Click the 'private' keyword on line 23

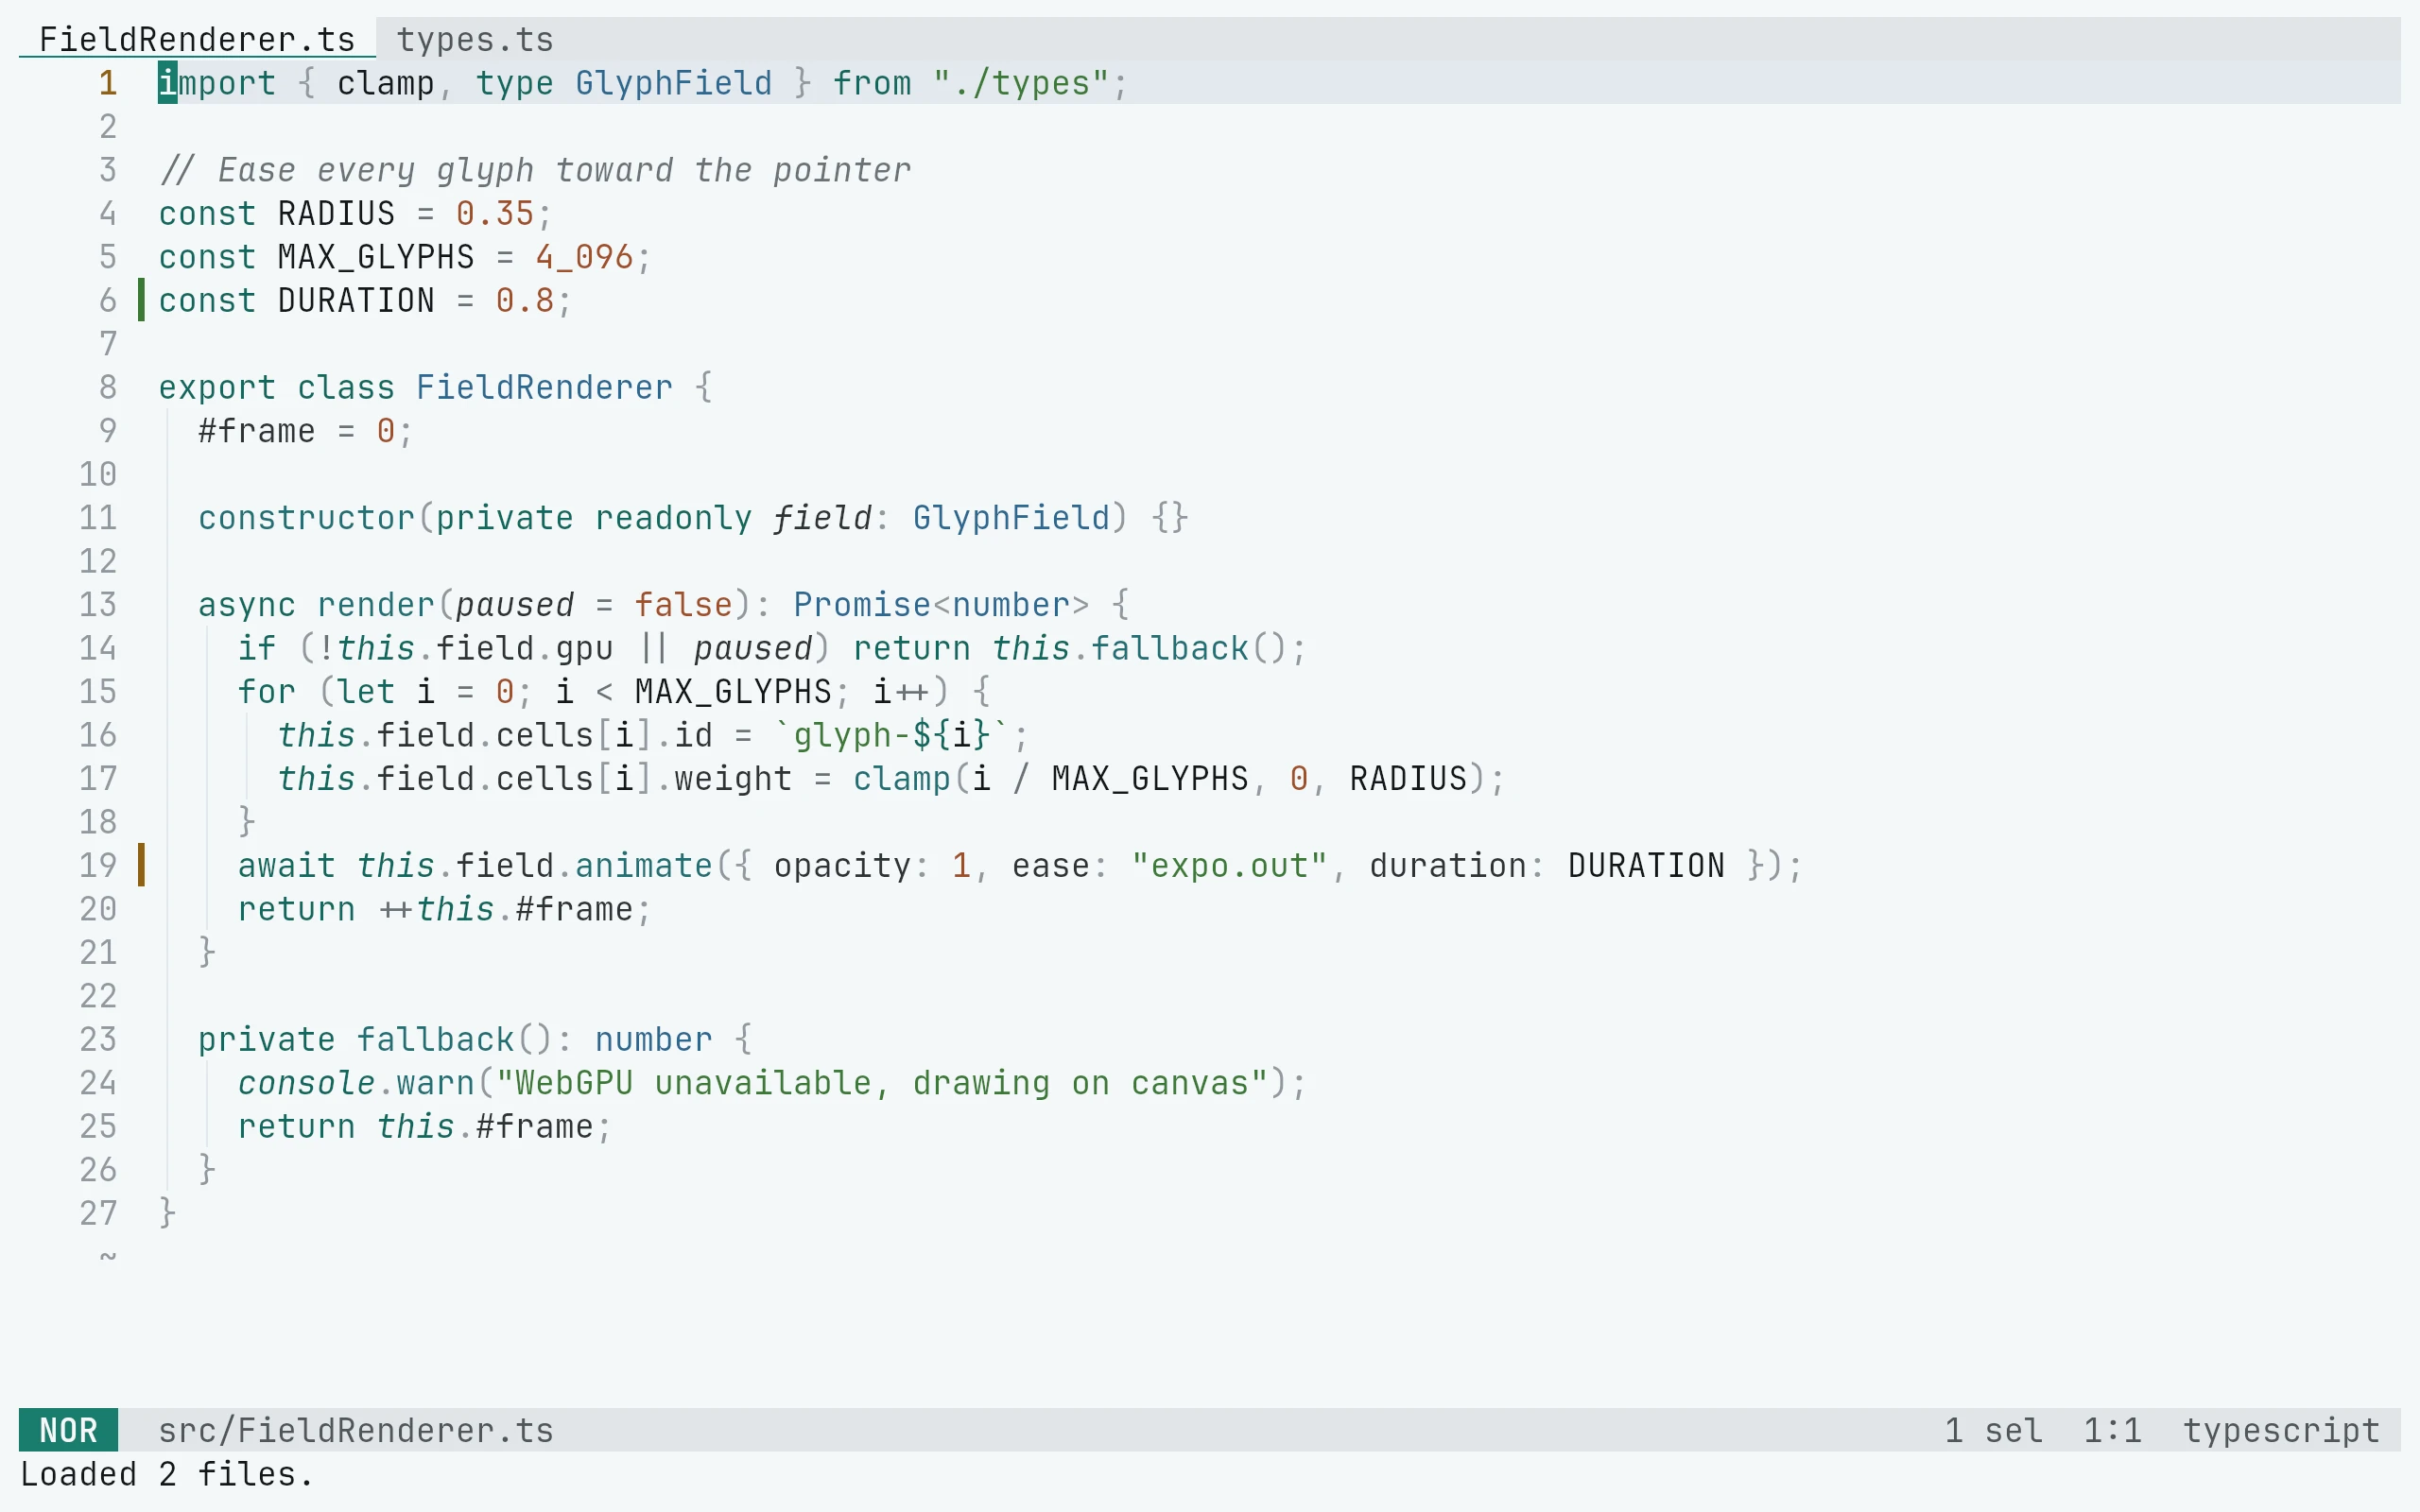(x=267, y=1039)
